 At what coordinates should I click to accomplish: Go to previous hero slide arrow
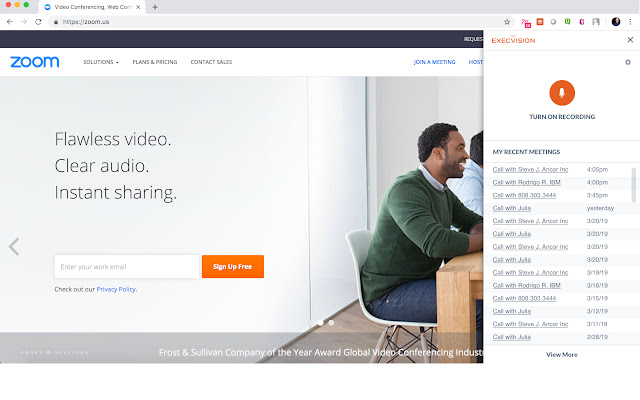click(14, 247)
